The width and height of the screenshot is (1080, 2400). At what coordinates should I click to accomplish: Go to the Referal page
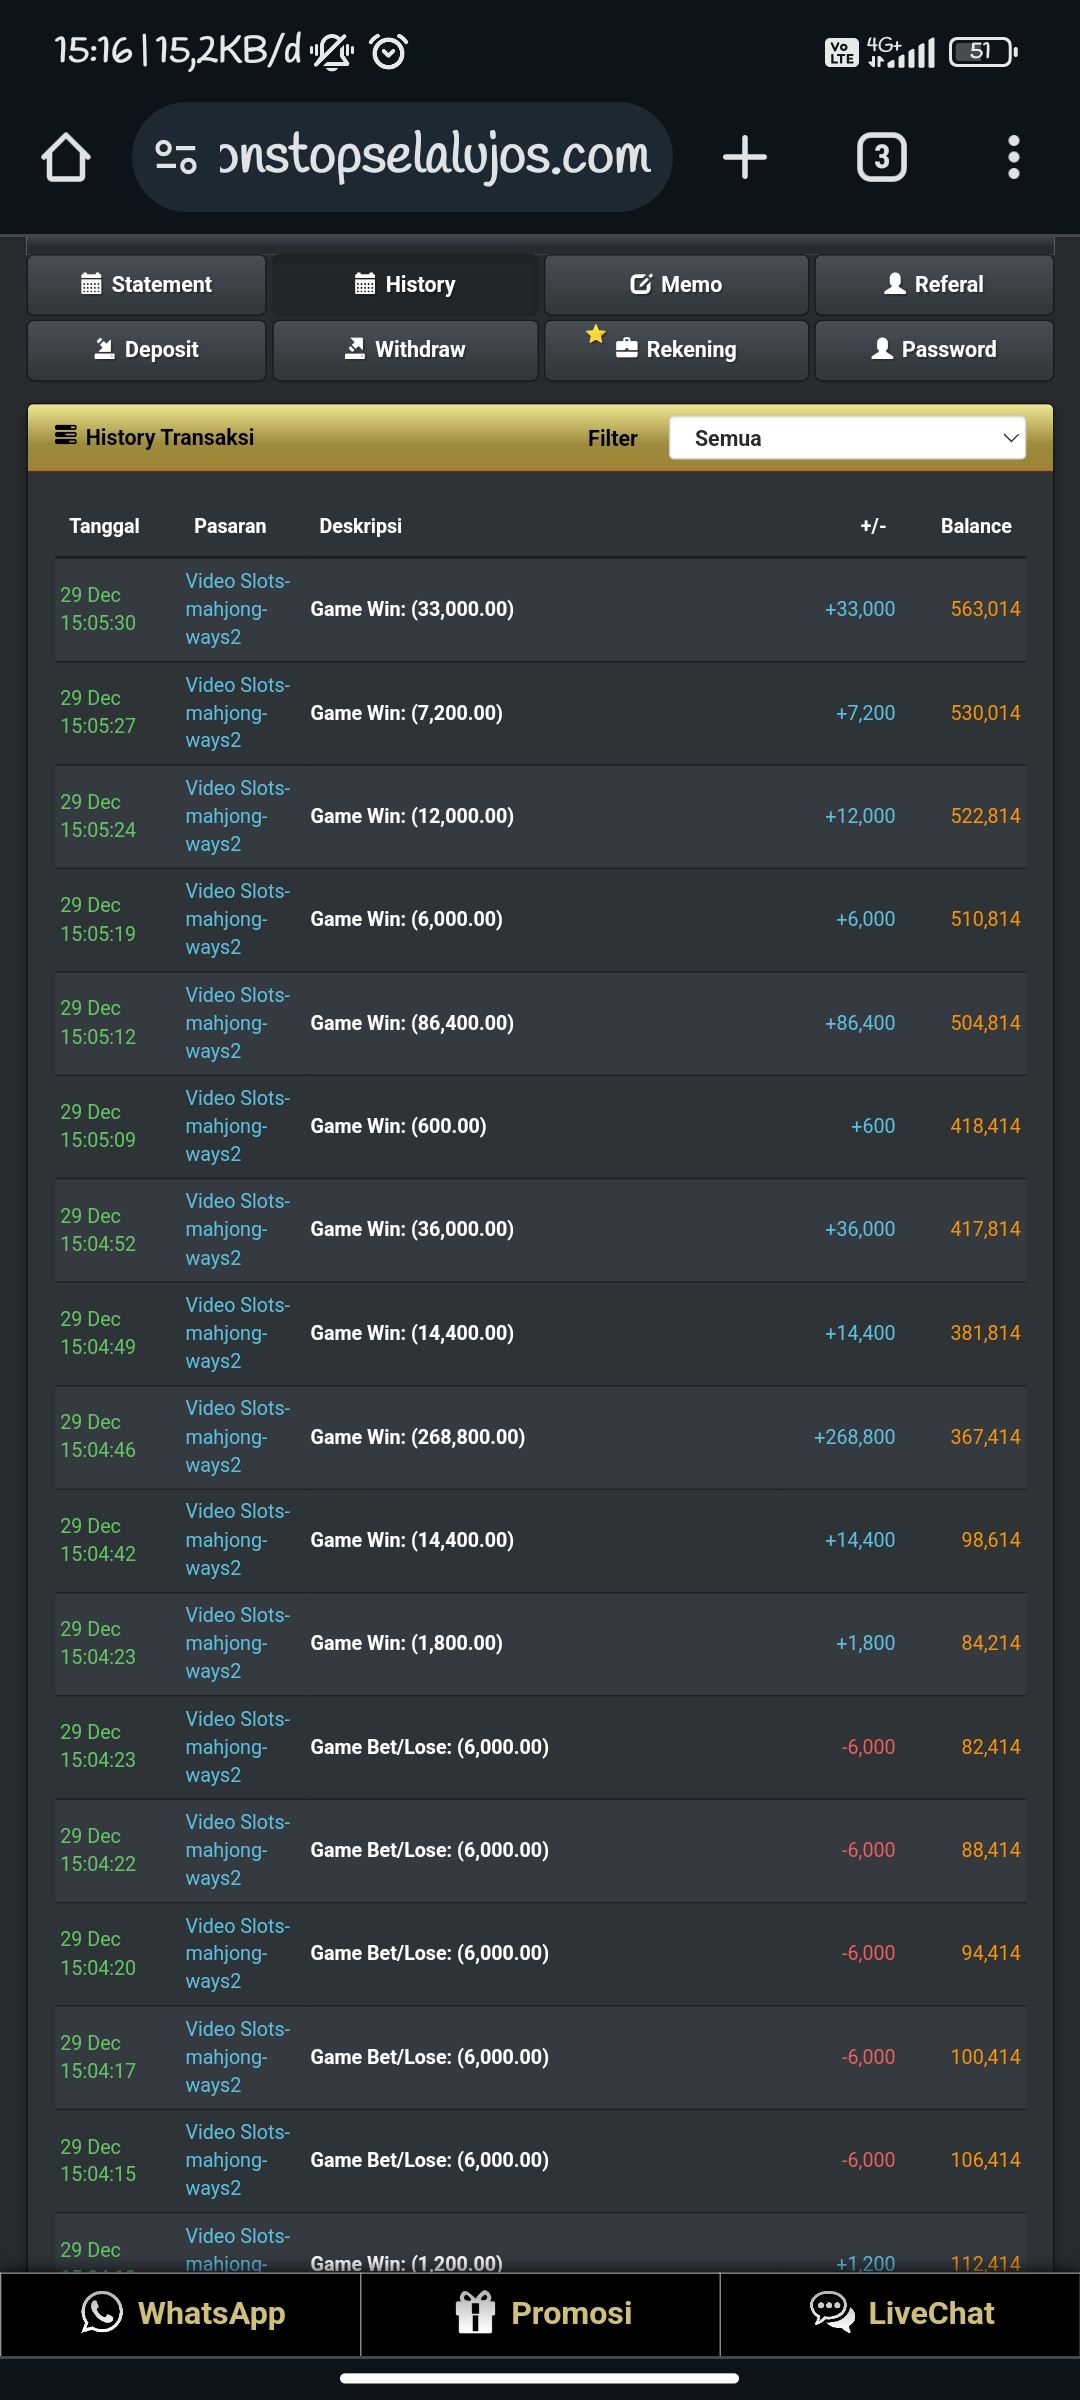934,285
